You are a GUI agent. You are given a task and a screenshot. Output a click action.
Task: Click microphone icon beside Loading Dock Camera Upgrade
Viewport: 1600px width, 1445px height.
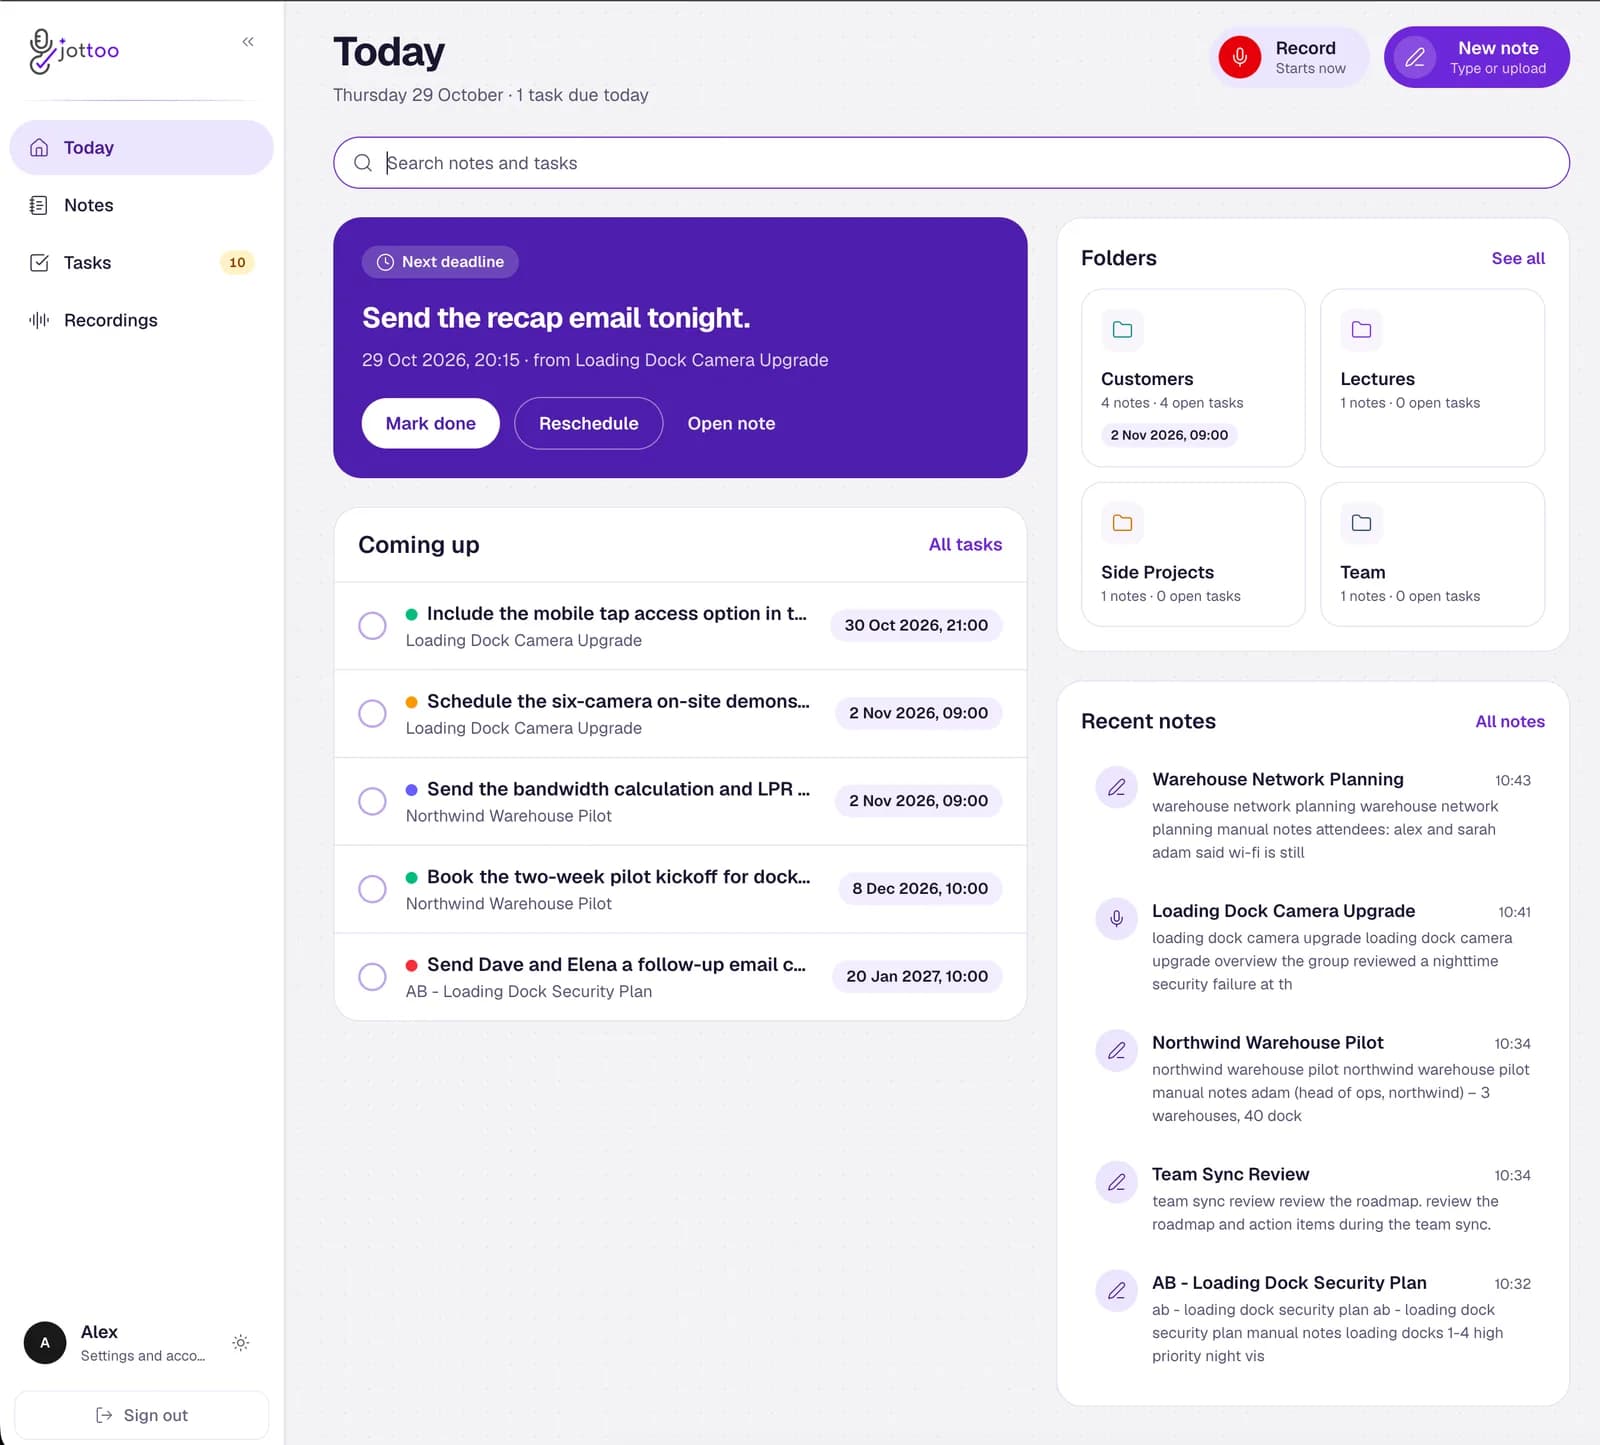(1117, 918)
